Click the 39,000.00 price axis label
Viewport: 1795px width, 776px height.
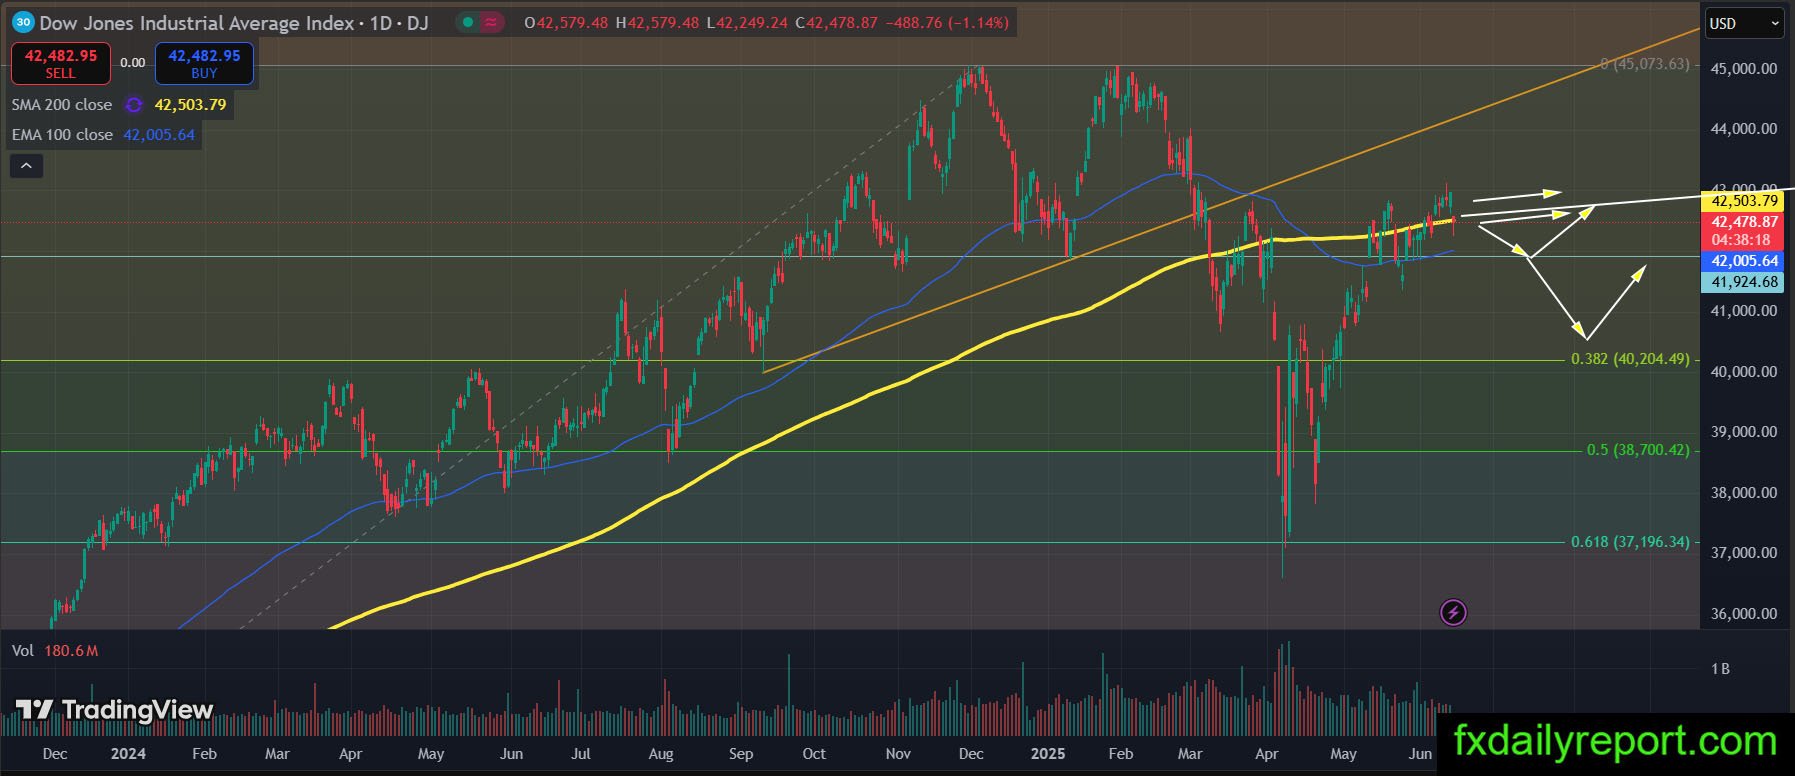[x=1744, y=431]
